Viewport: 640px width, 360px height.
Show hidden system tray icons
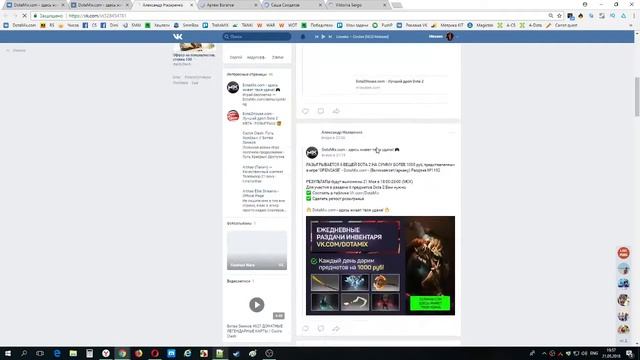click(x=544, y=353)
